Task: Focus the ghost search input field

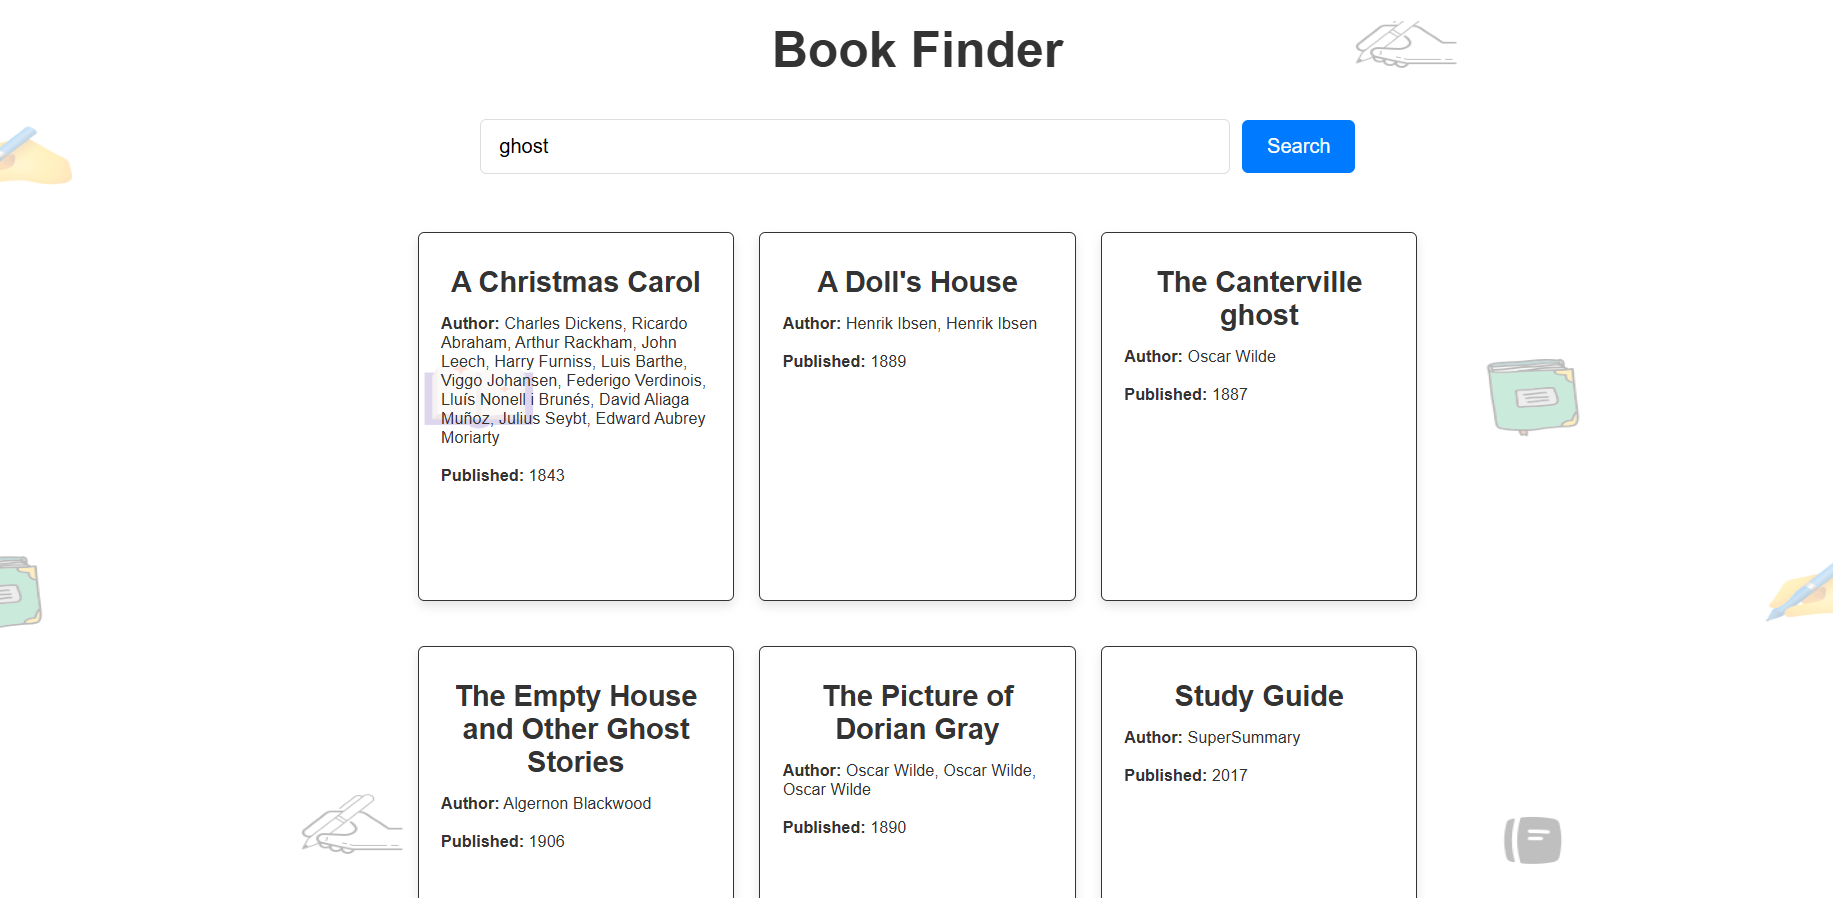Action: pyautogui.click(x=854, y=146)
